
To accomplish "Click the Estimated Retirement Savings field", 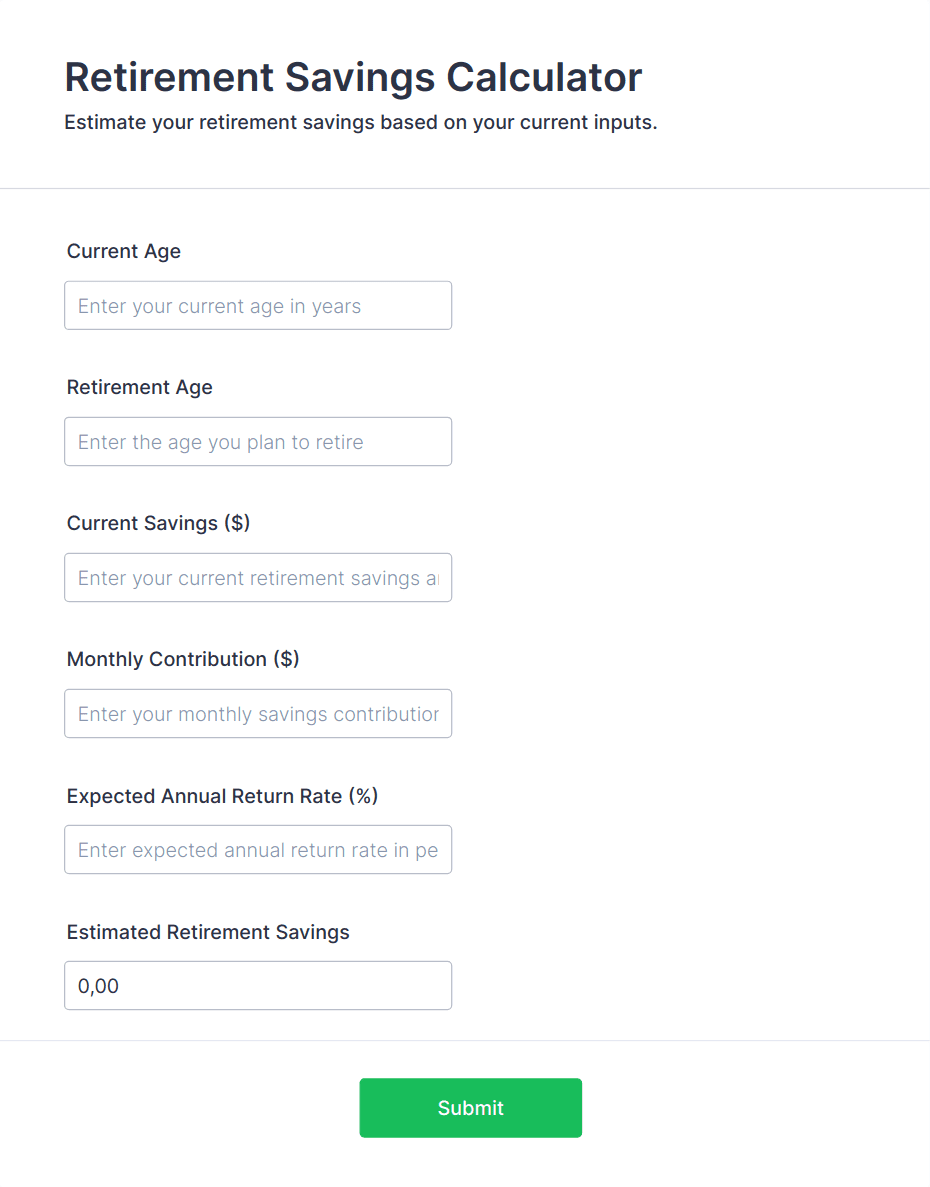I will pos(257,986).
